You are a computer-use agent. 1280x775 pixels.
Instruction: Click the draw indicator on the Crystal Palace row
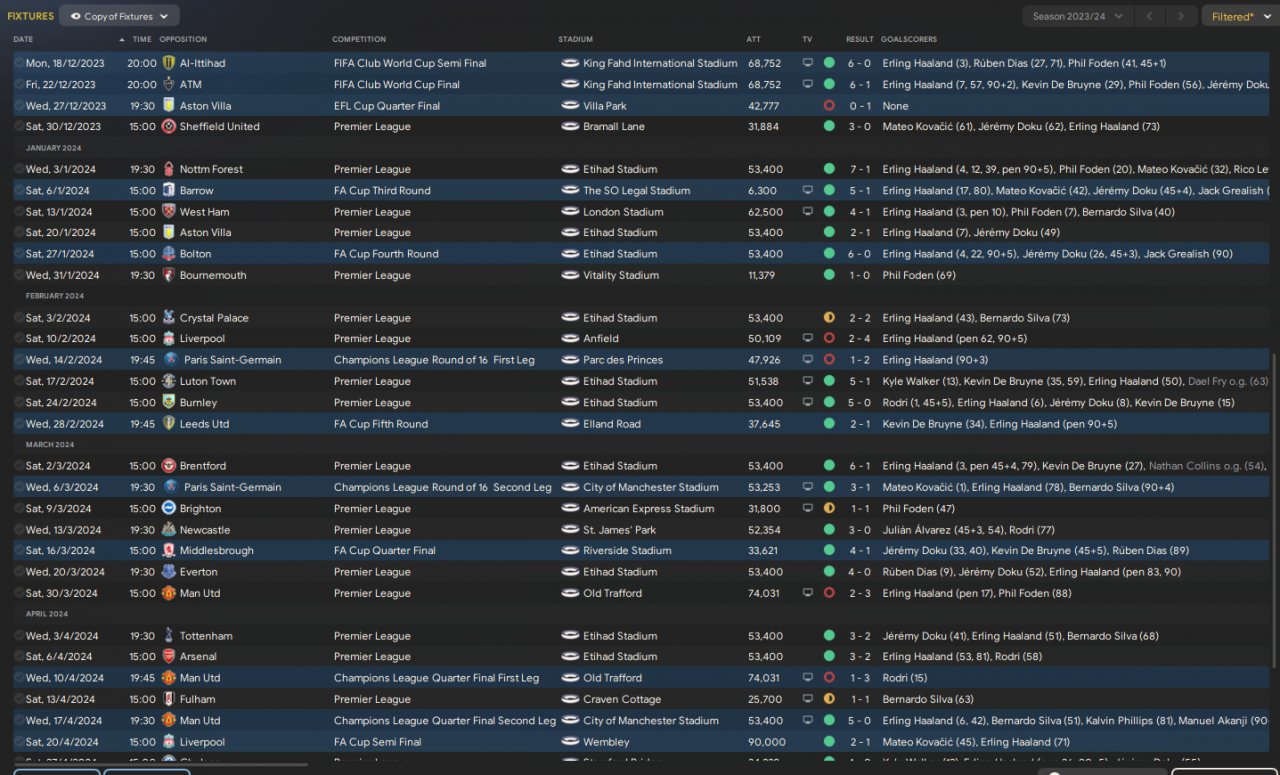click(x=829, y=318)
